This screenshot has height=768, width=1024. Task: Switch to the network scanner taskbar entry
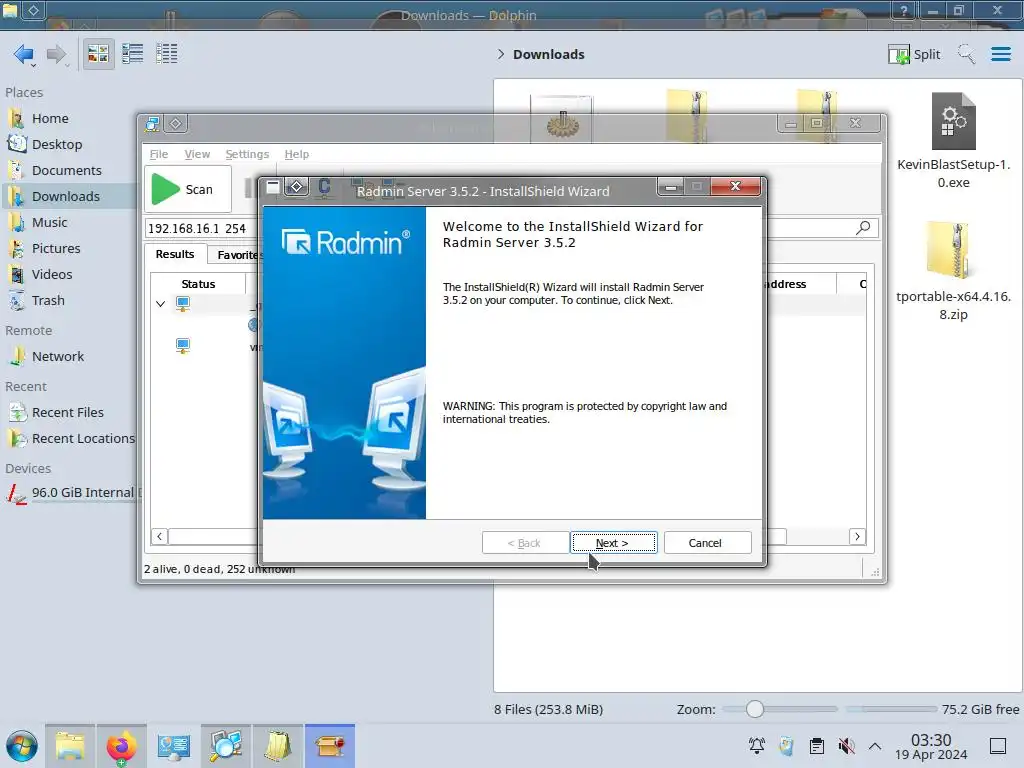[x=225, y=746]
